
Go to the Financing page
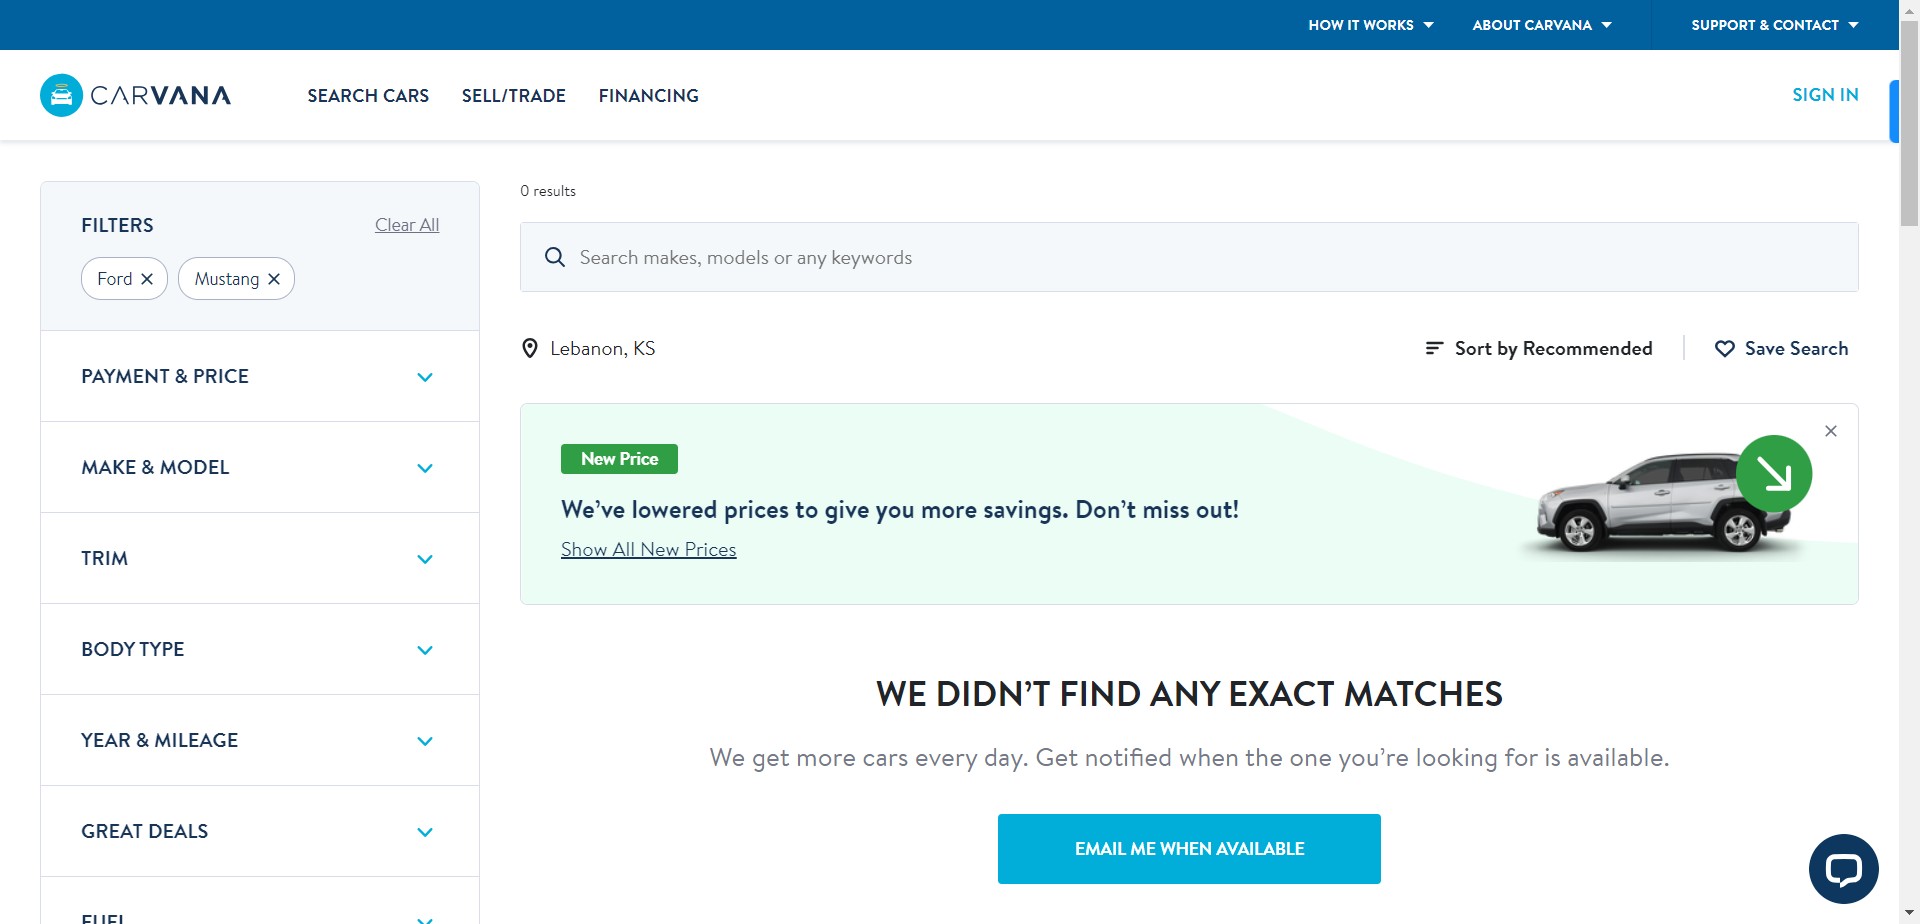tap(648, 96)
